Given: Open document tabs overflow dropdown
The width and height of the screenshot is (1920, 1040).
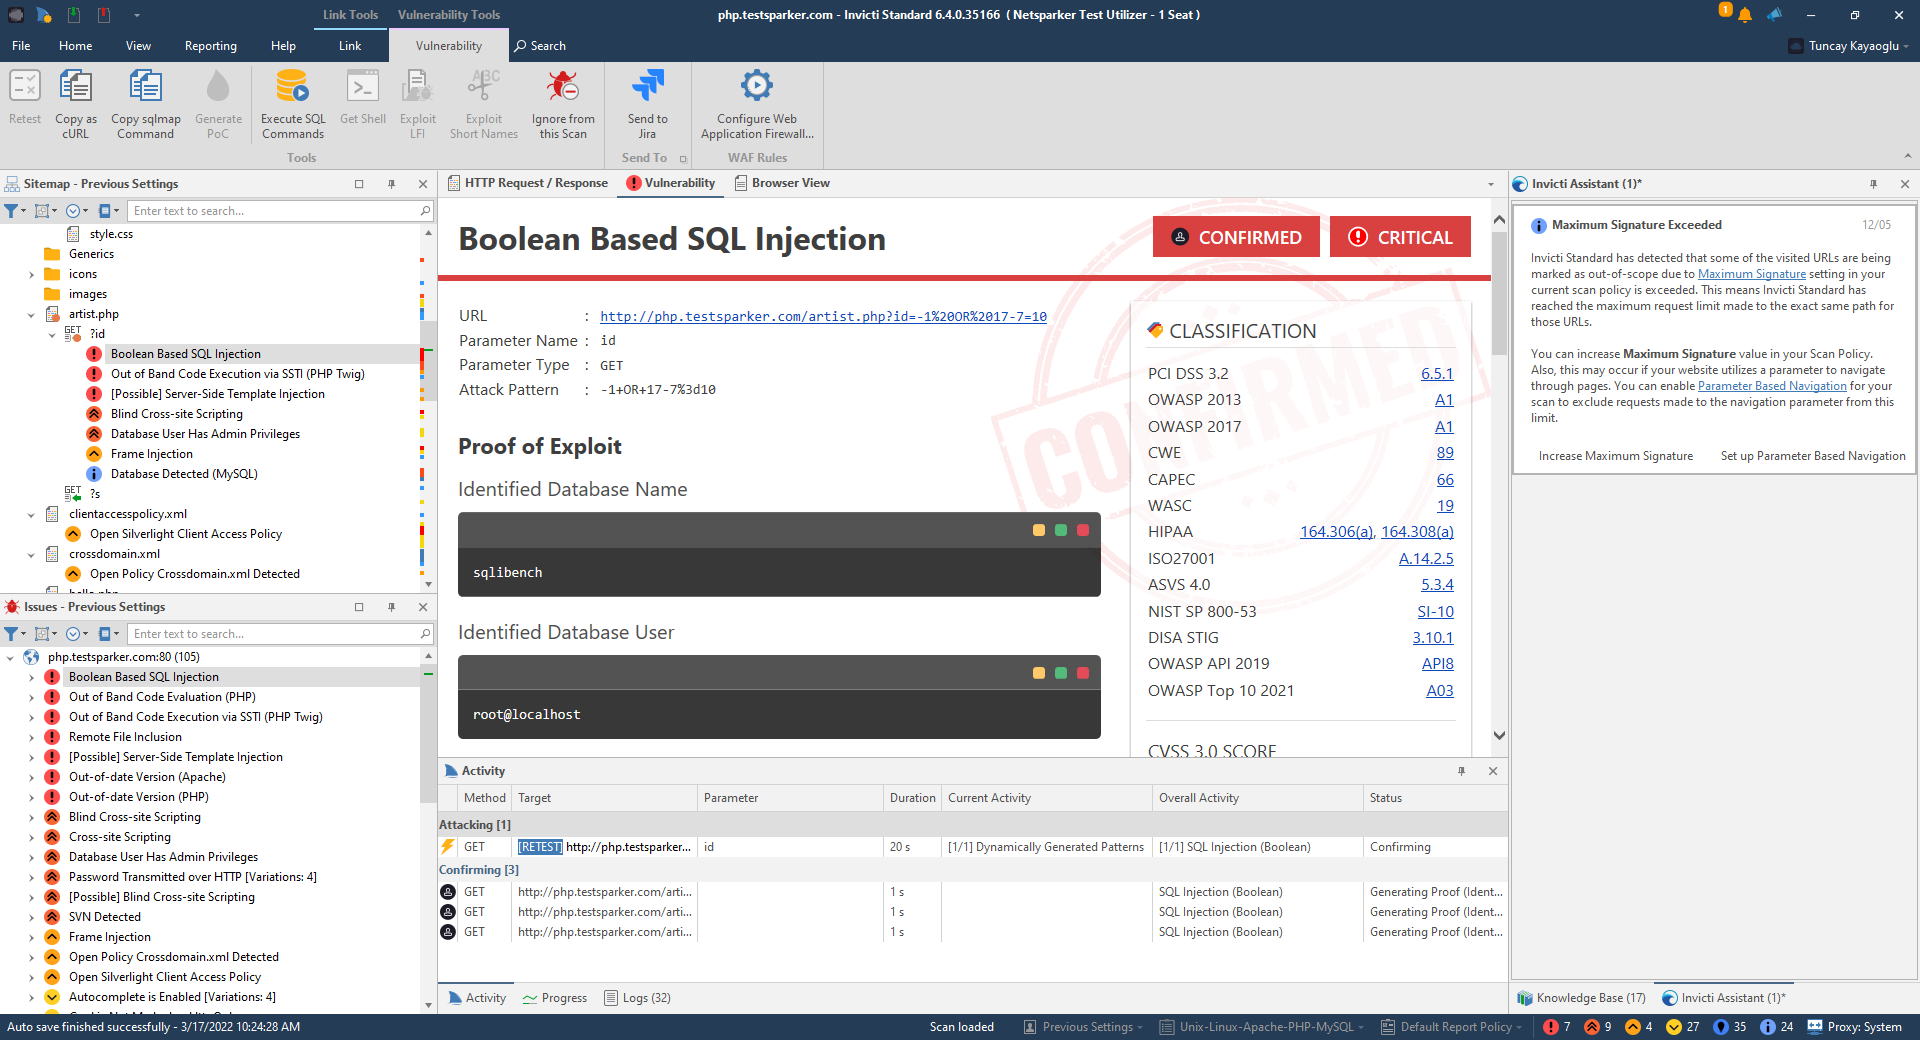Looking at the screenshot, I should coord(1490,184).
